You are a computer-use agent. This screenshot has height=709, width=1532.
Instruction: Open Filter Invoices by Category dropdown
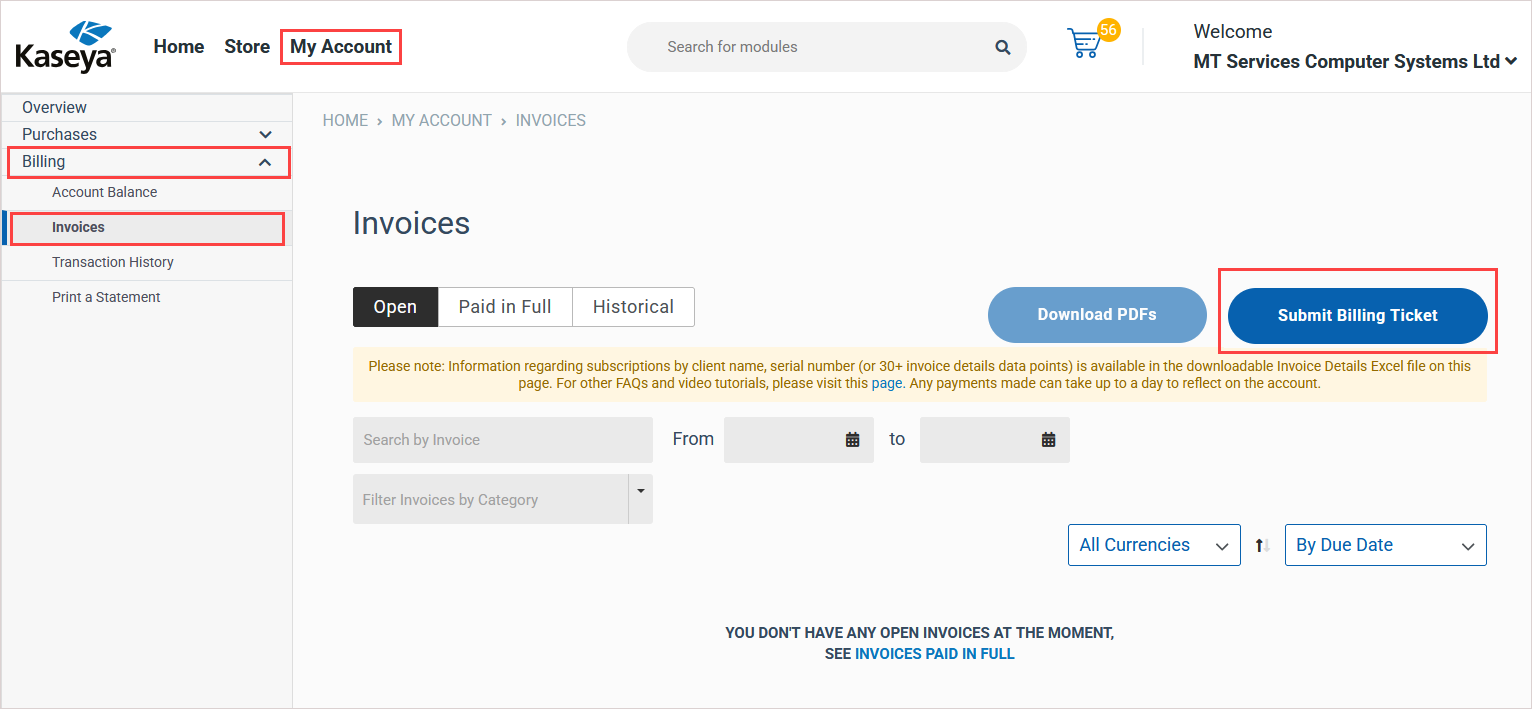(503, 499)
